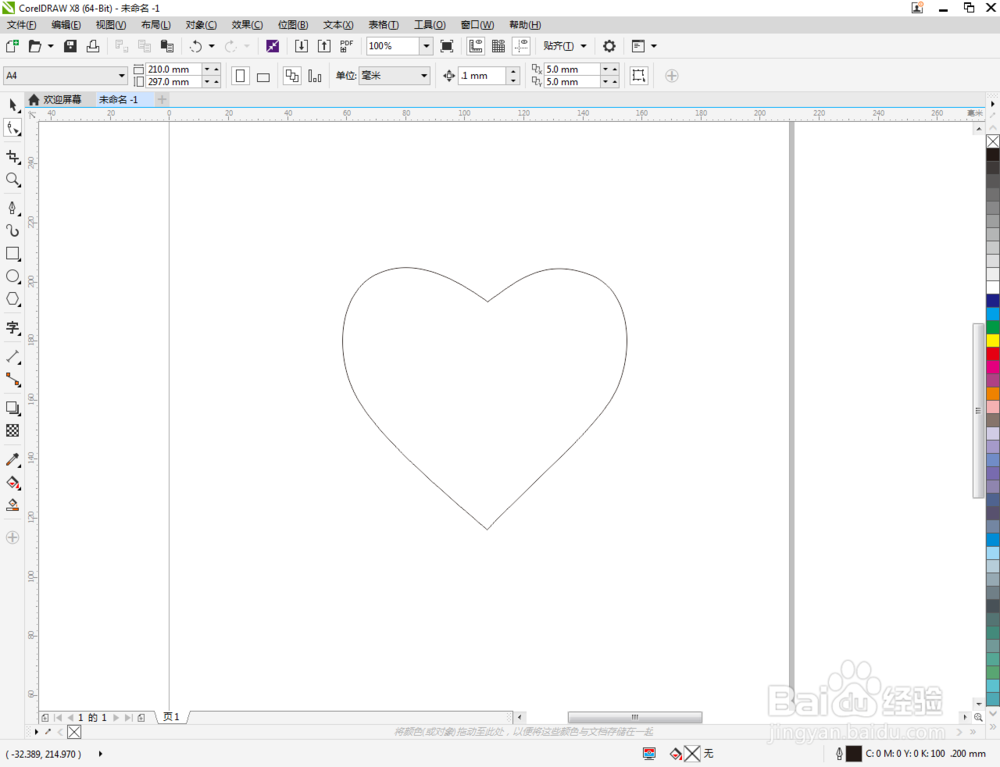Pick the No Color swatch atop palette
Image resolution: width=1000 pixels, height=767 pixels.
click(x=993, y=141)
